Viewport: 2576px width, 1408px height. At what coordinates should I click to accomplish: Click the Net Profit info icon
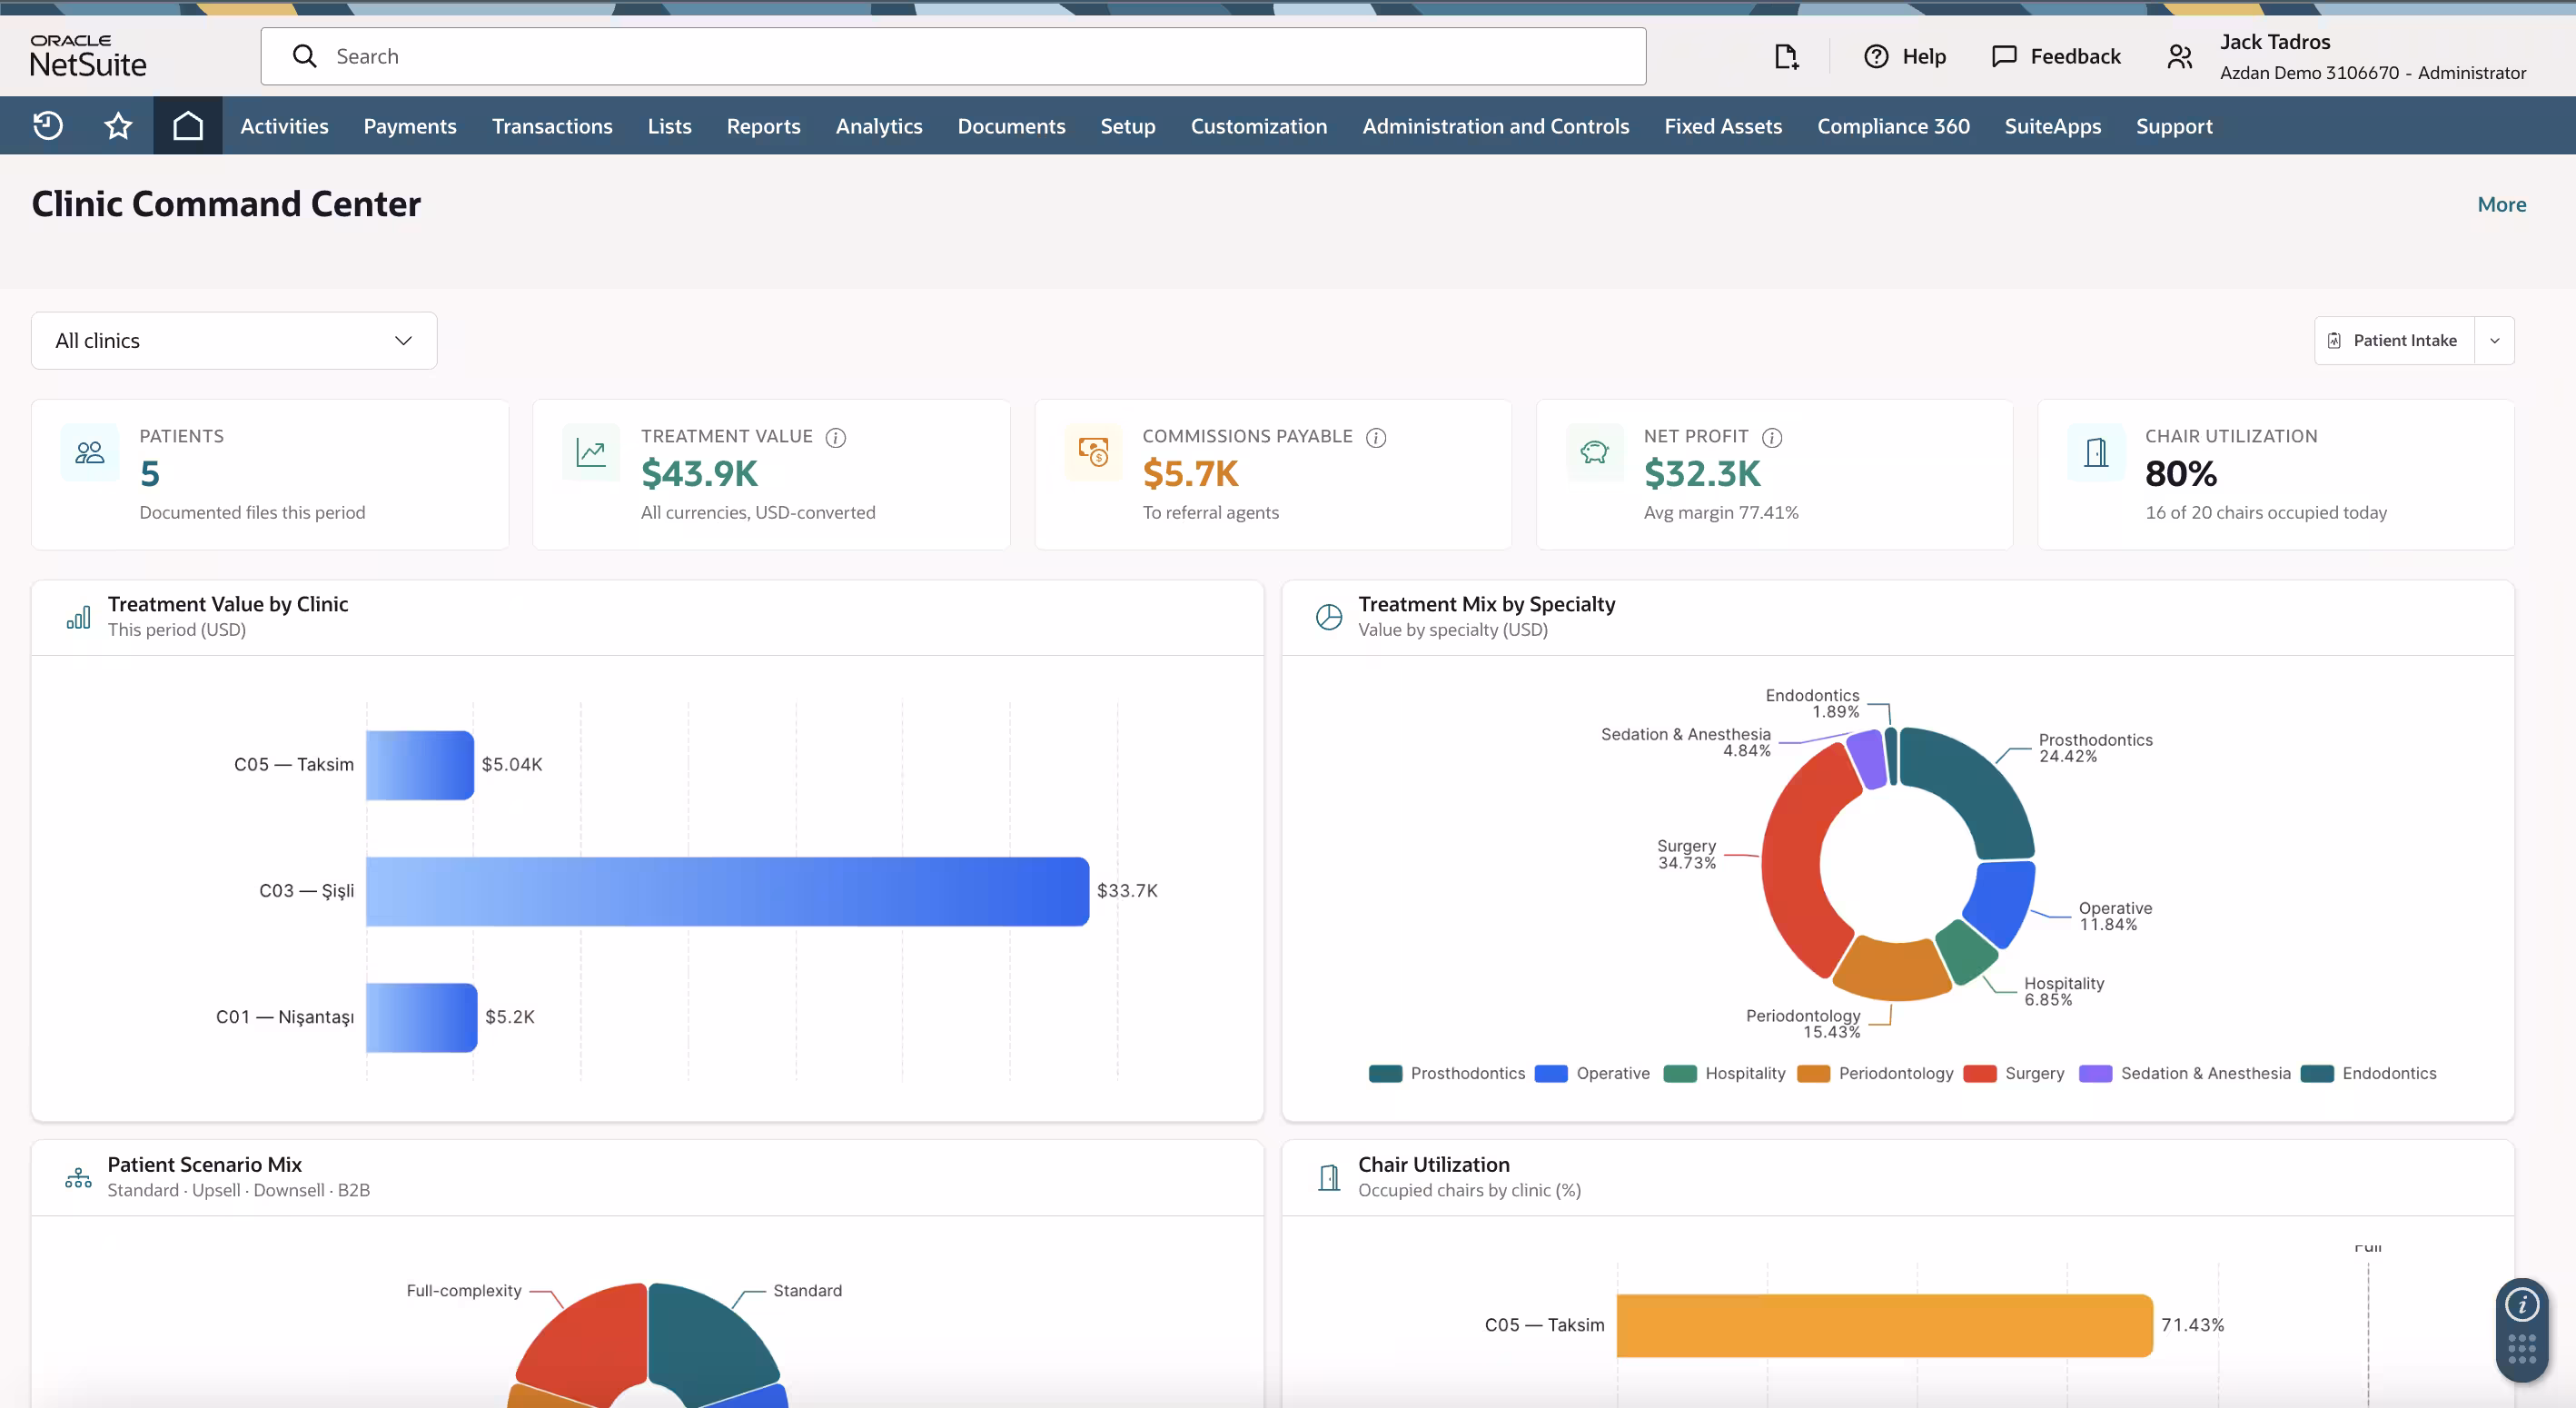click(x=1772, y=437)
